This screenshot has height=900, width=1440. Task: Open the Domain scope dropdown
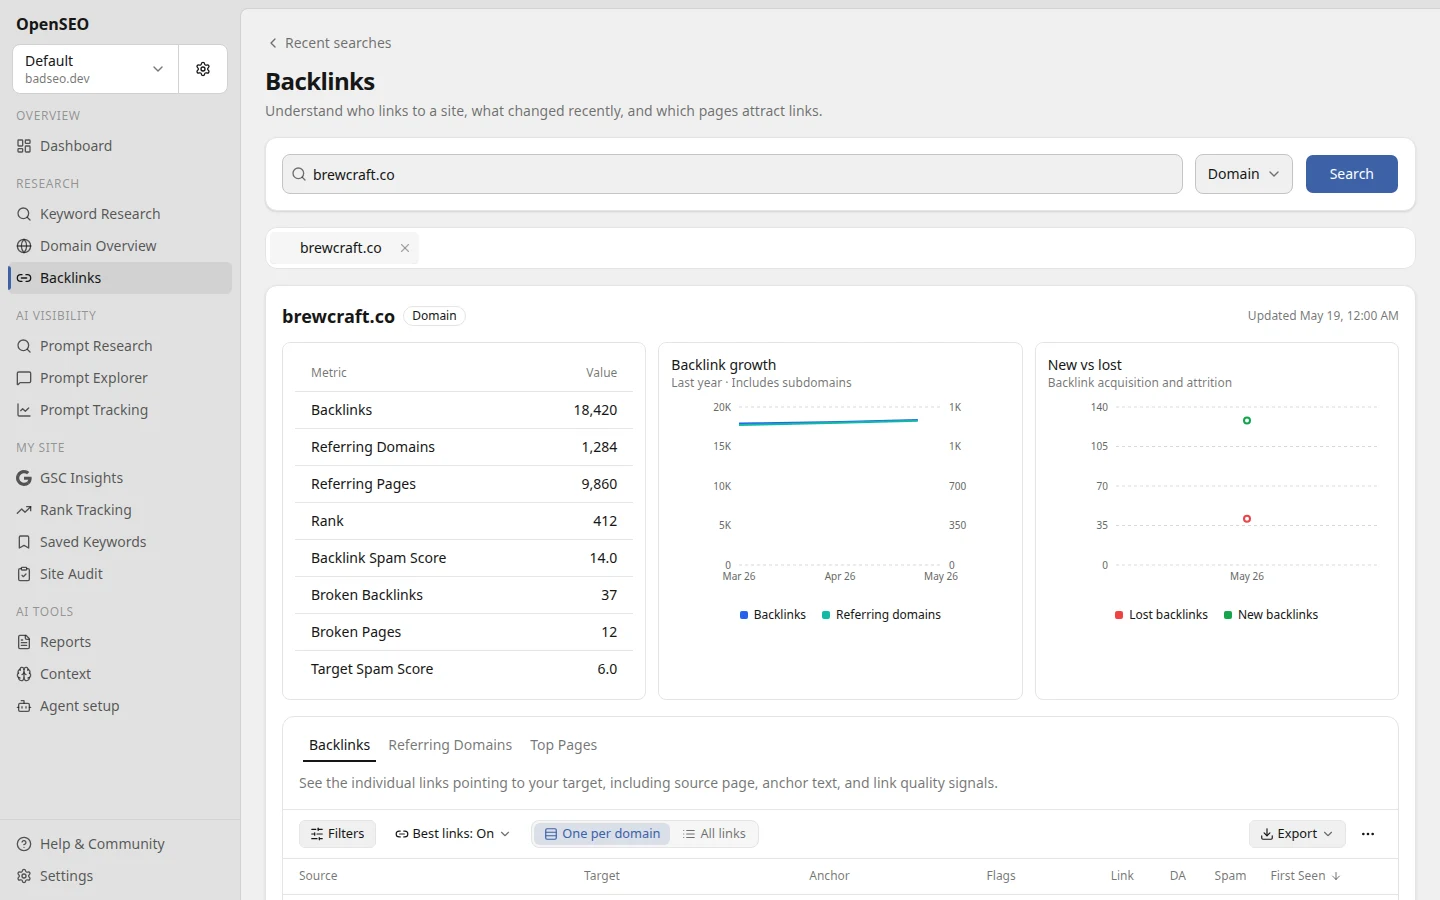1244,174
